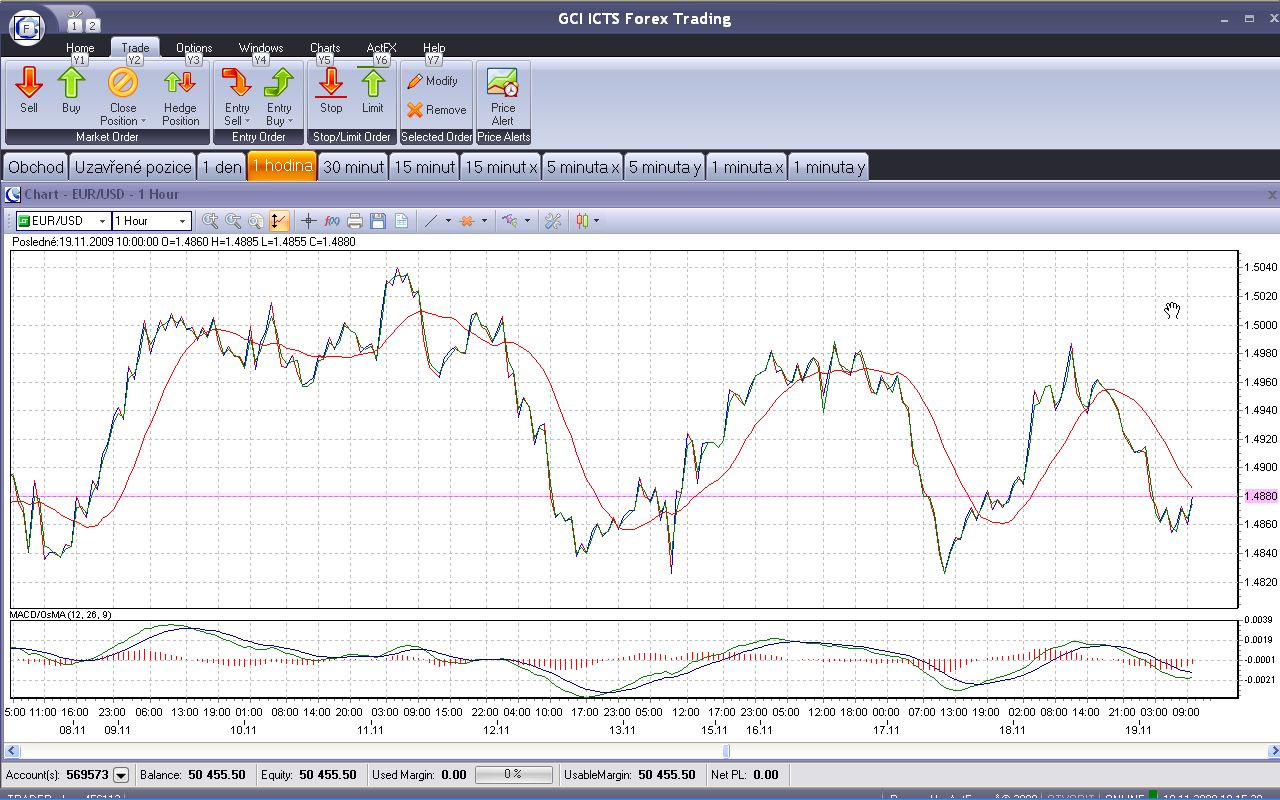This screenshot has width=1280, height=800.
Task: Switch to the 1 minuta y tab
Action: tap(829, 167)
